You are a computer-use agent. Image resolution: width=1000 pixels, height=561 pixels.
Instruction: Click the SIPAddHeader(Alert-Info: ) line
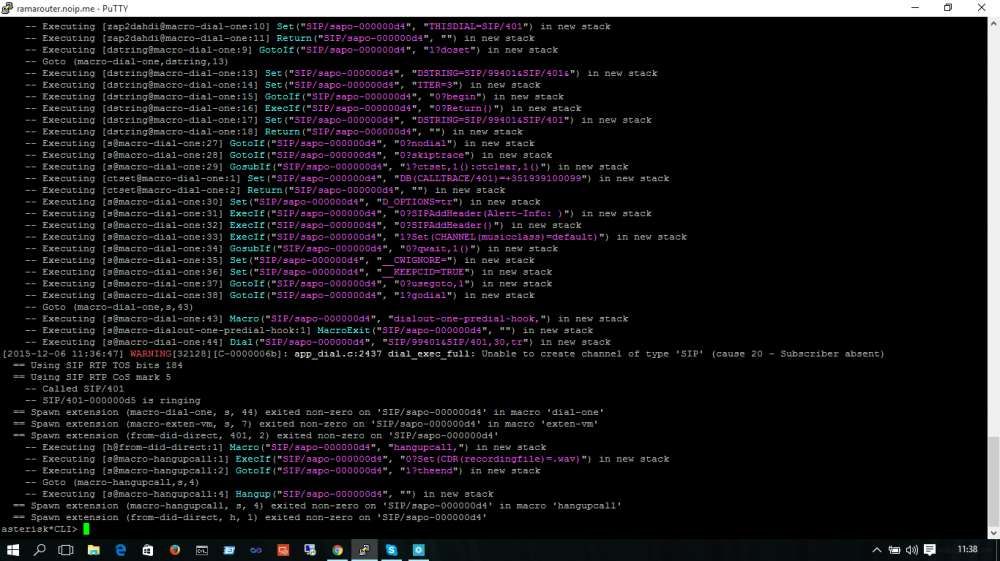coord(312,214)
